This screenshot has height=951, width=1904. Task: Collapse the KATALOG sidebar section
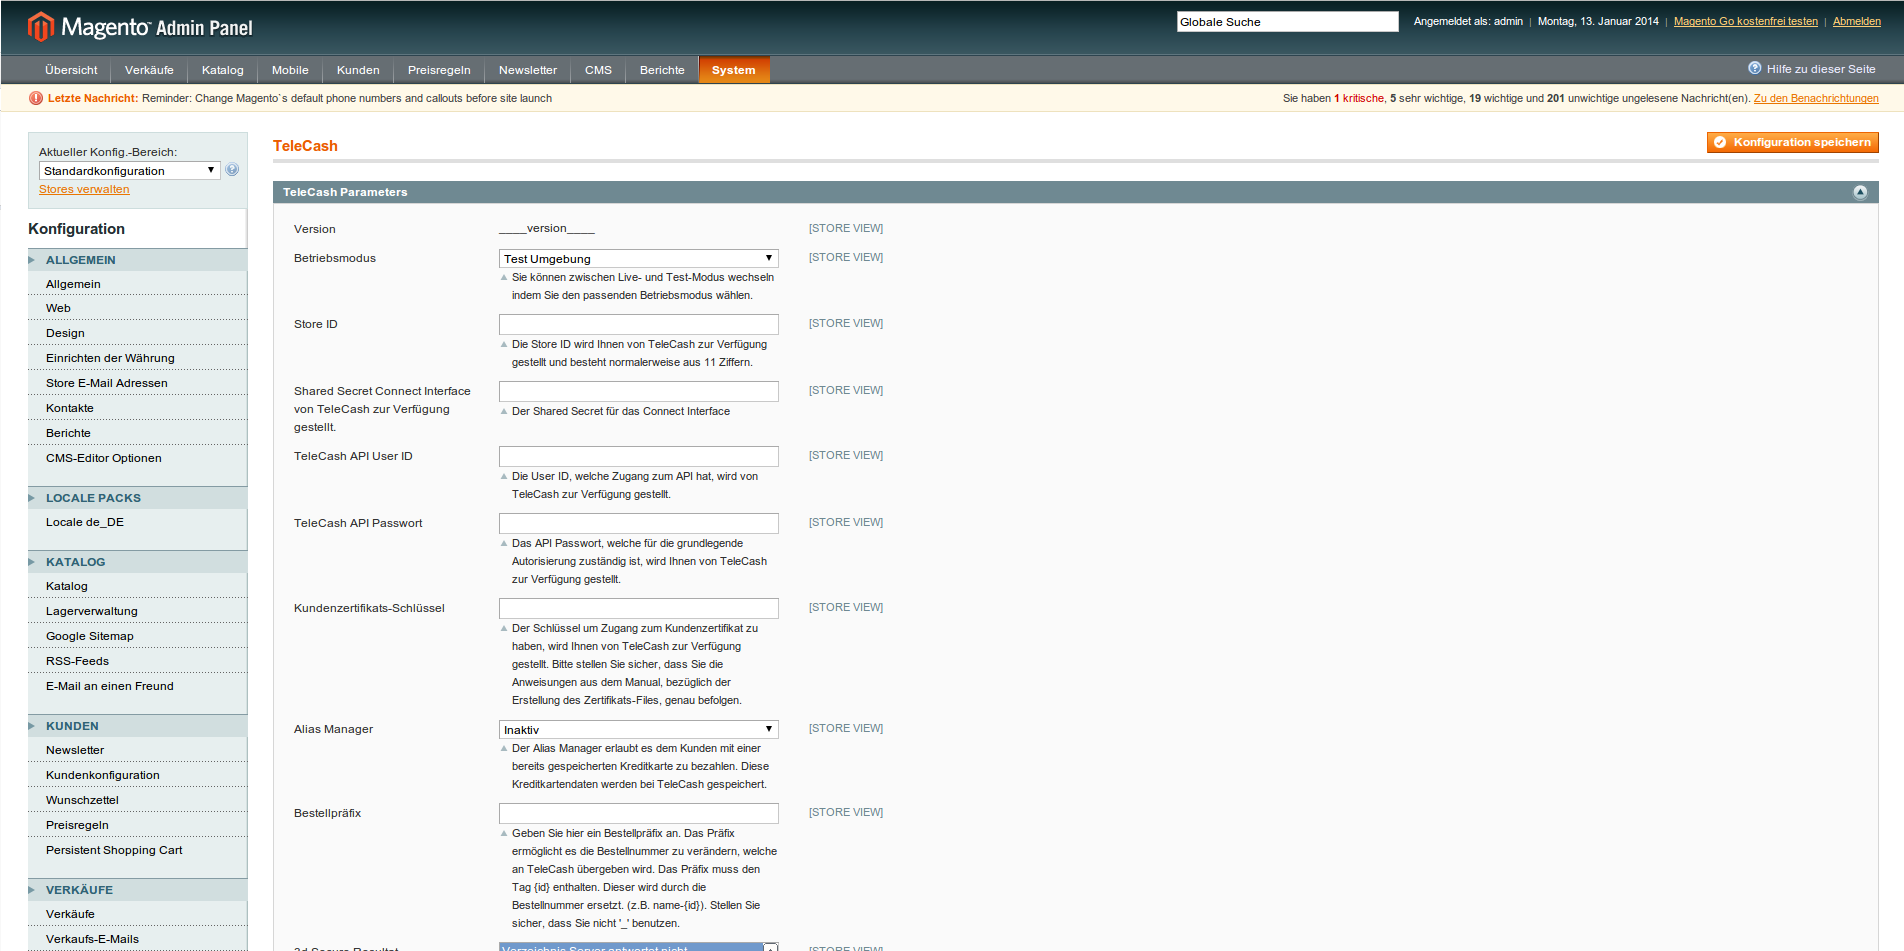point(32,562)
